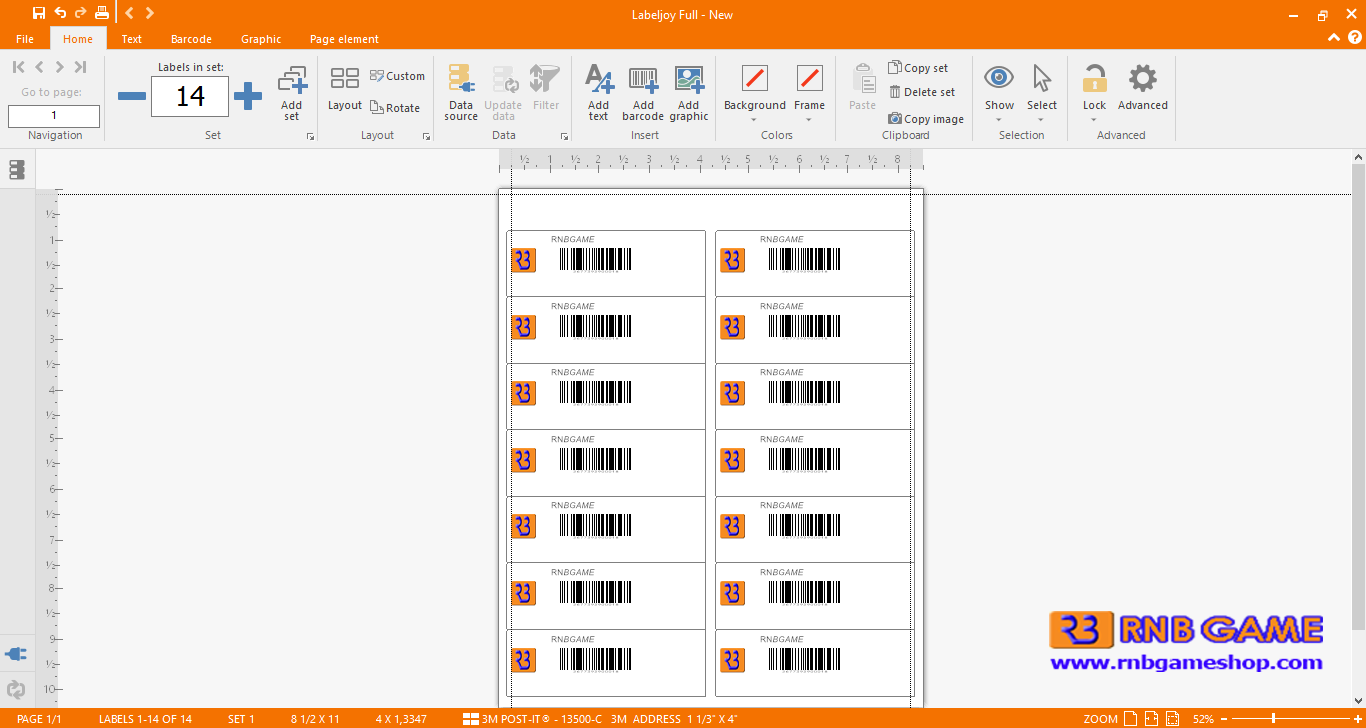Open the Layout chooser
The image size is (1366, 728).
(x=345, y=89)
